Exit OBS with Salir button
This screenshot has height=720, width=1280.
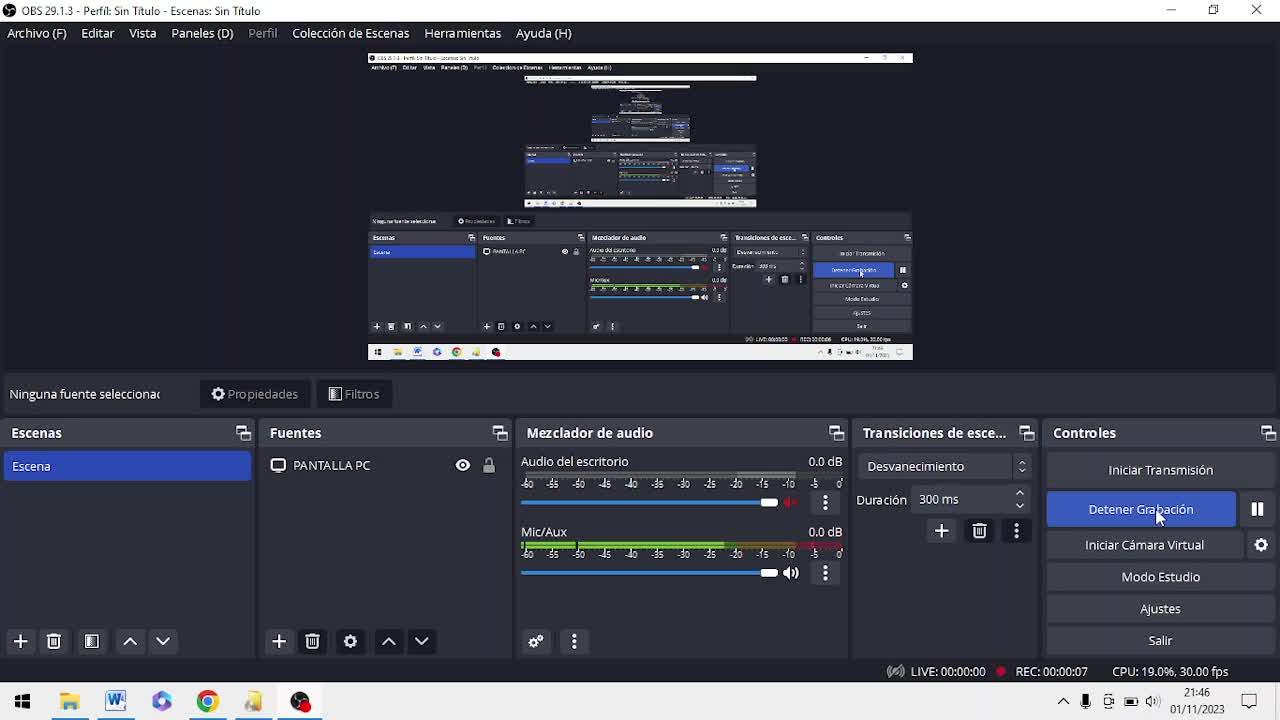pyautogui.click(x=1160, y=641)
